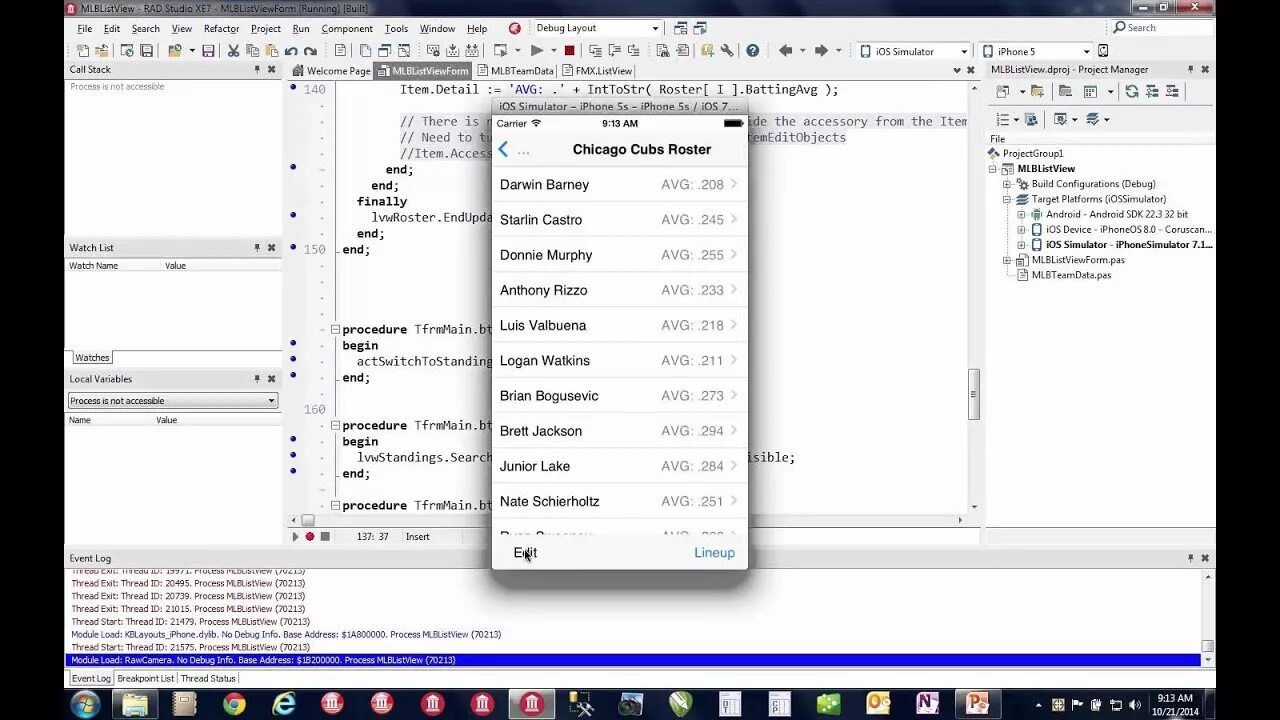Open the Local Variables process dropdown
Image resolution: width=1280 pixels, height=720 pixels.
(271, 401)
